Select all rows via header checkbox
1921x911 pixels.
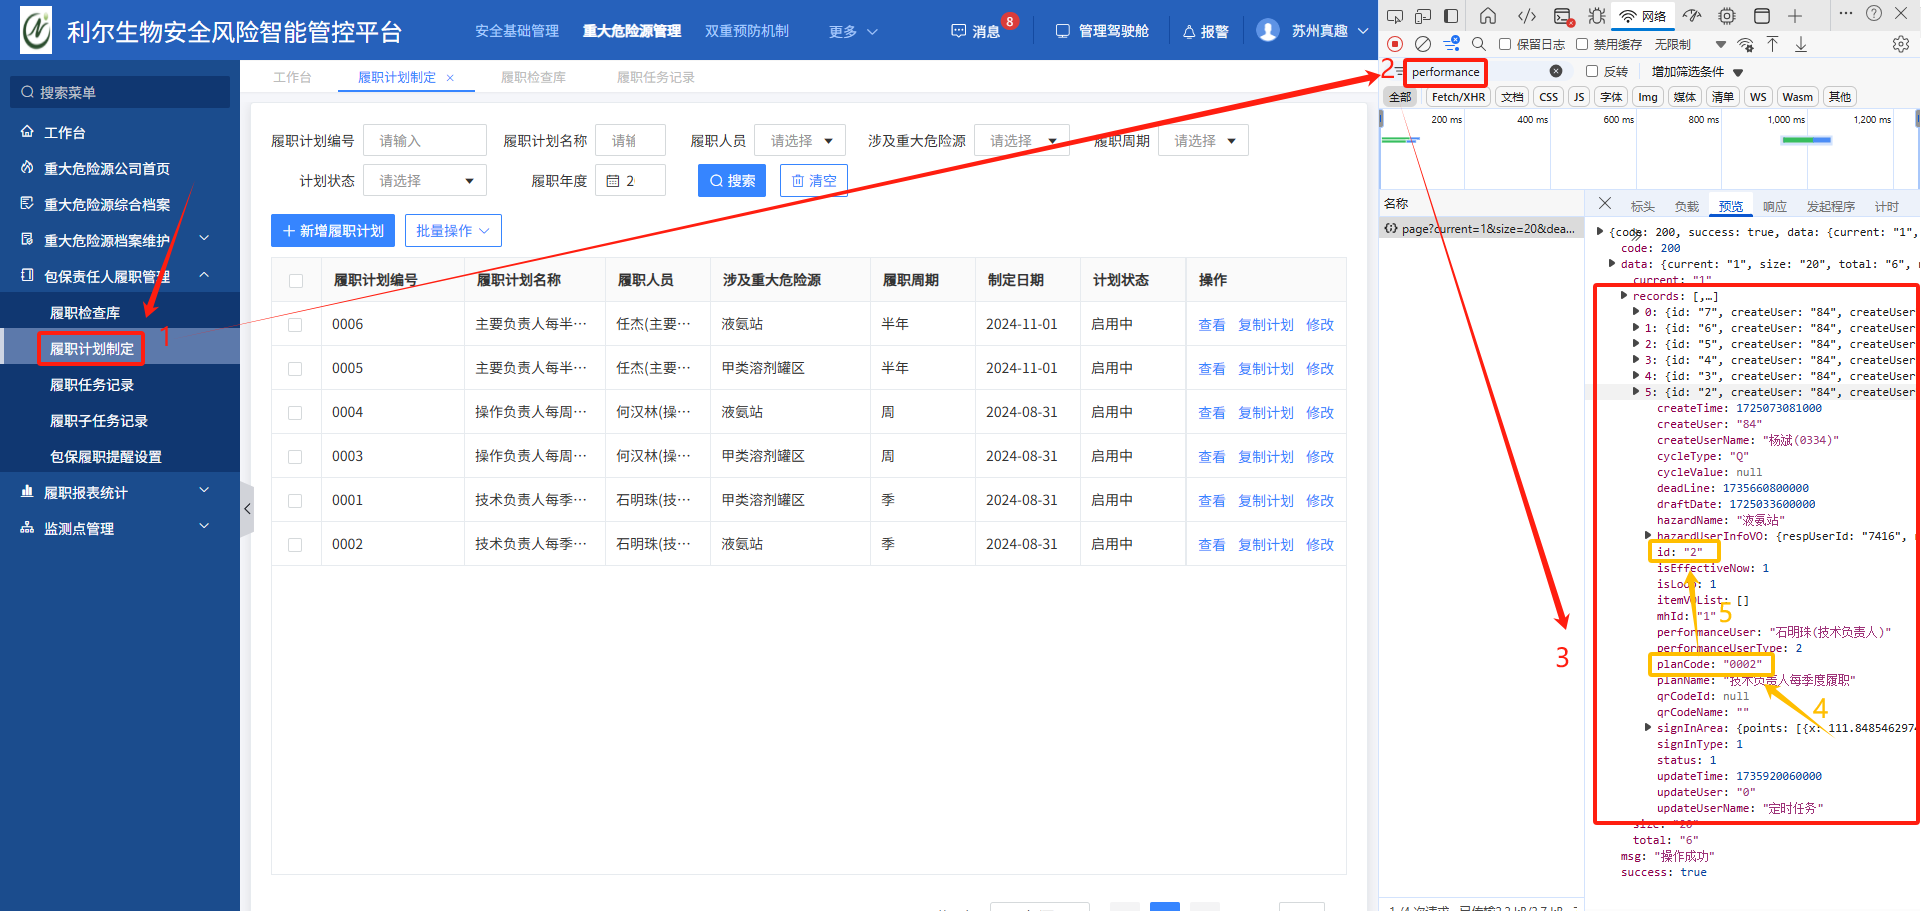pos(296,280)
